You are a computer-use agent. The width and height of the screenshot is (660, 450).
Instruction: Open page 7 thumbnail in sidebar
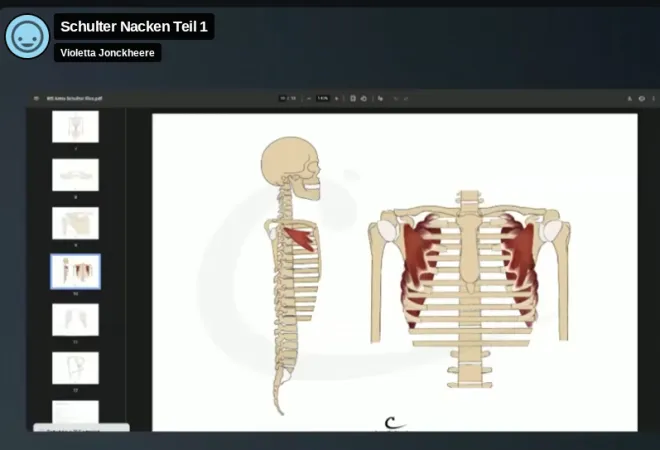(x=75, y=126)
